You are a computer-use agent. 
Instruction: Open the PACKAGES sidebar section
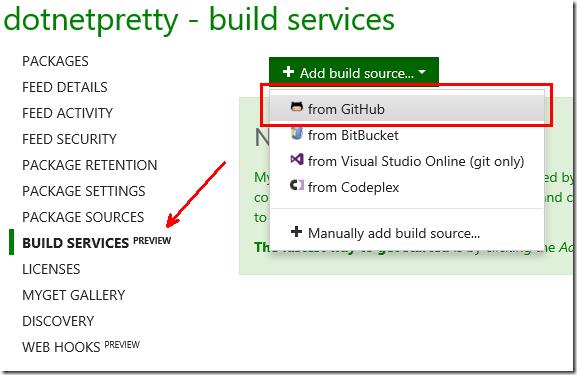(x=55, y=61)
